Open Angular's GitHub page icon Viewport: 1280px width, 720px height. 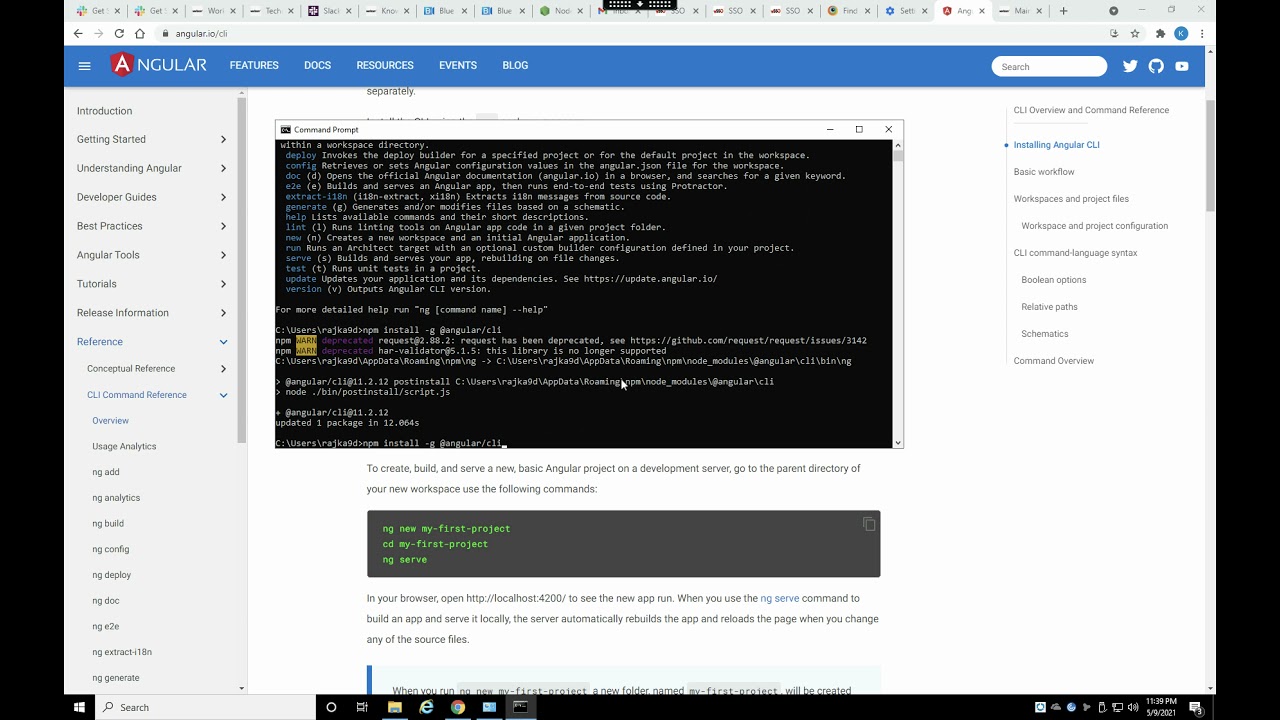coord(1156,66)
